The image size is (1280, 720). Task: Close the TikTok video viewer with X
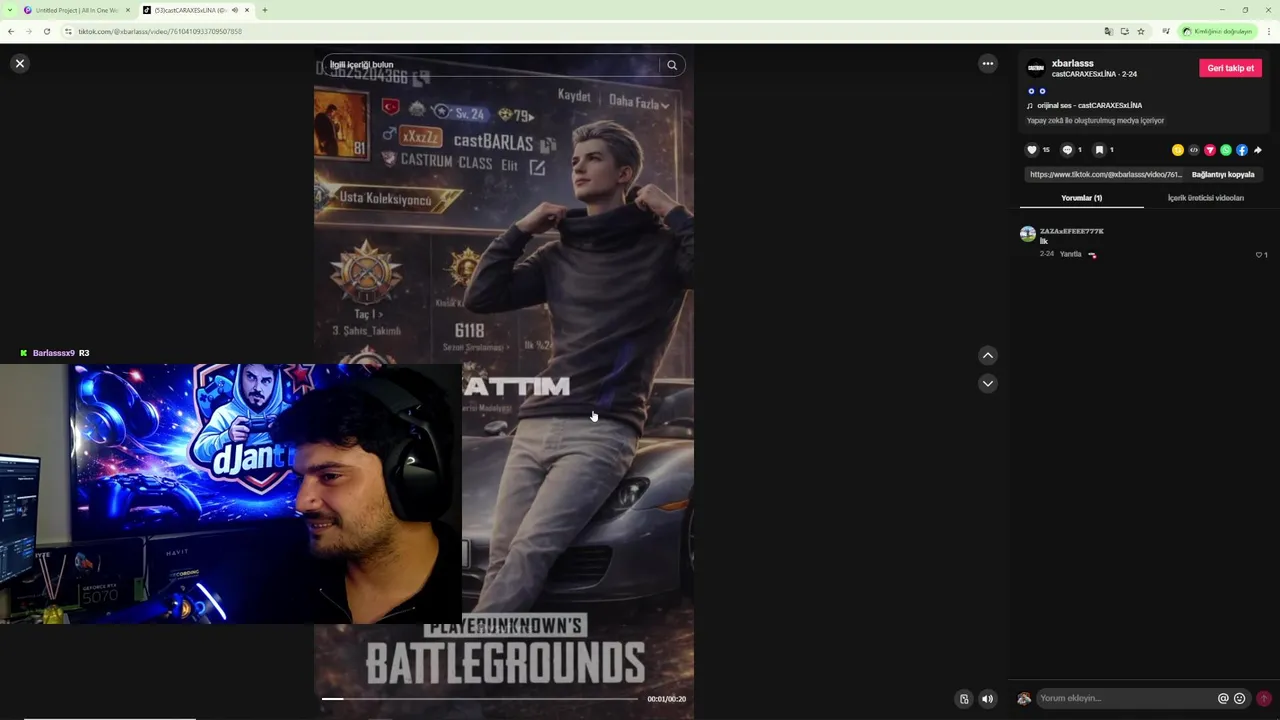19,63
